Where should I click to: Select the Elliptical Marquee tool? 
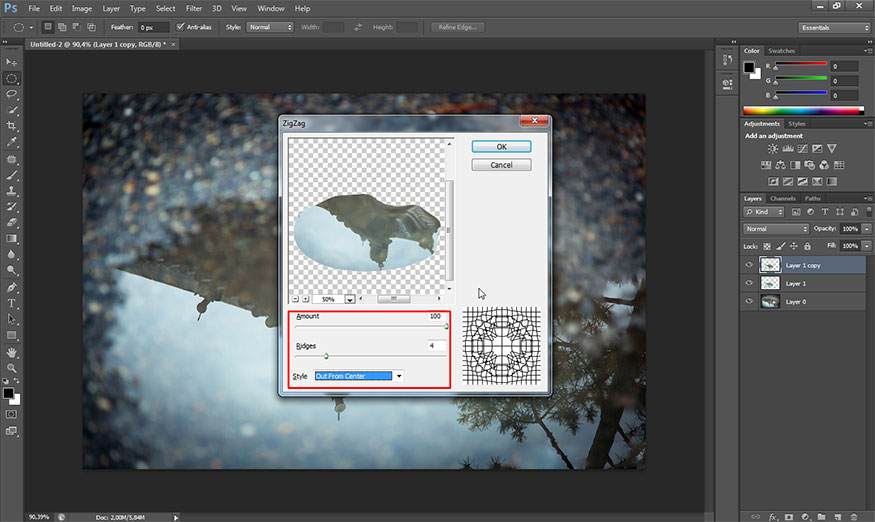(12, 78)
